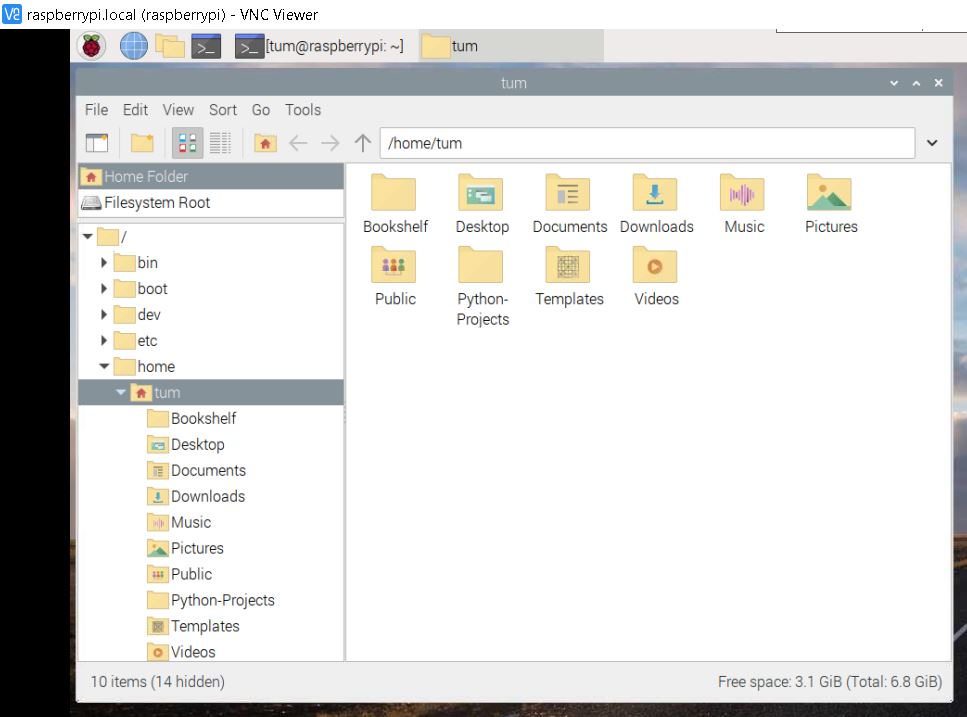Switch to detailed list view mode
967x717 pixels.
click(220, 143)
